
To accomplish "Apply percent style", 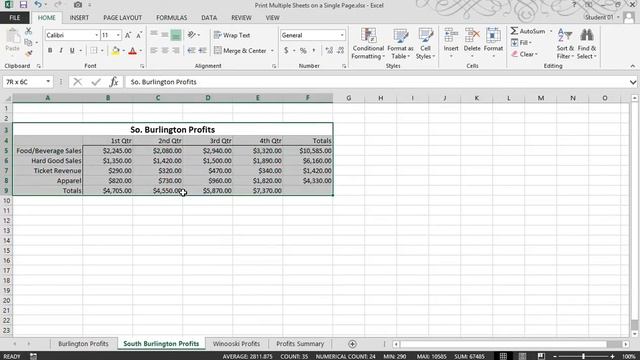I will [303, 51].
